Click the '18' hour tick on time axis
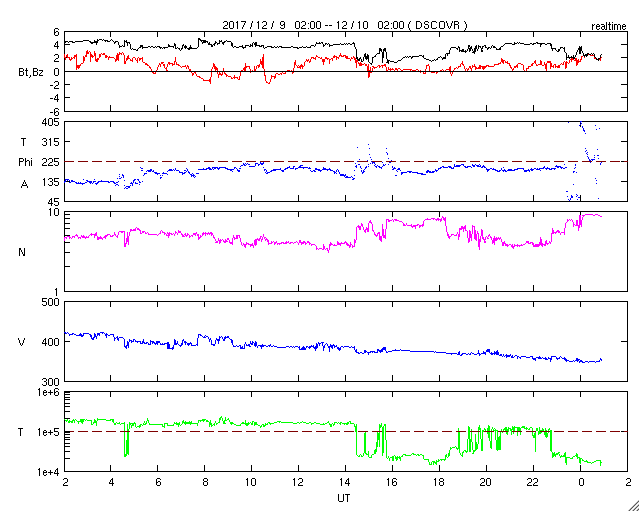This screenshot has height=512, width=640. point(439,482)
